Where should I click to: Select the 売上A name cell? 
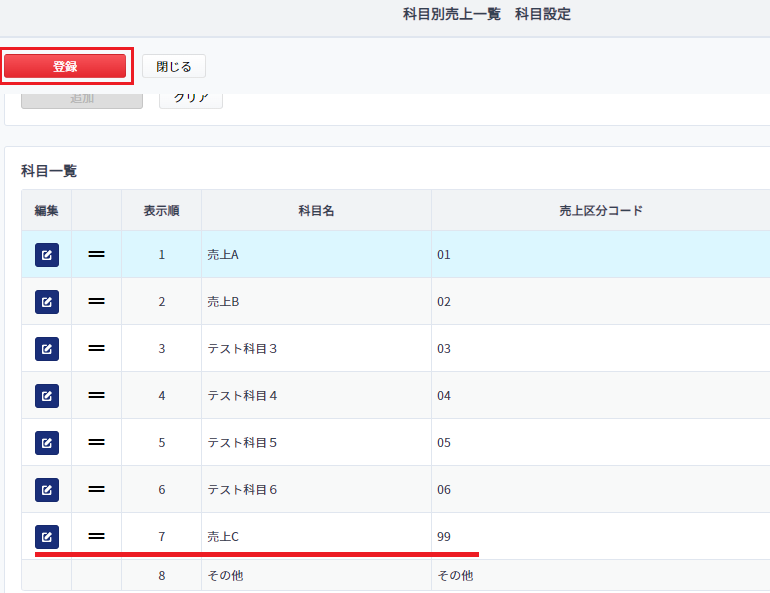[x=316, y=255]
